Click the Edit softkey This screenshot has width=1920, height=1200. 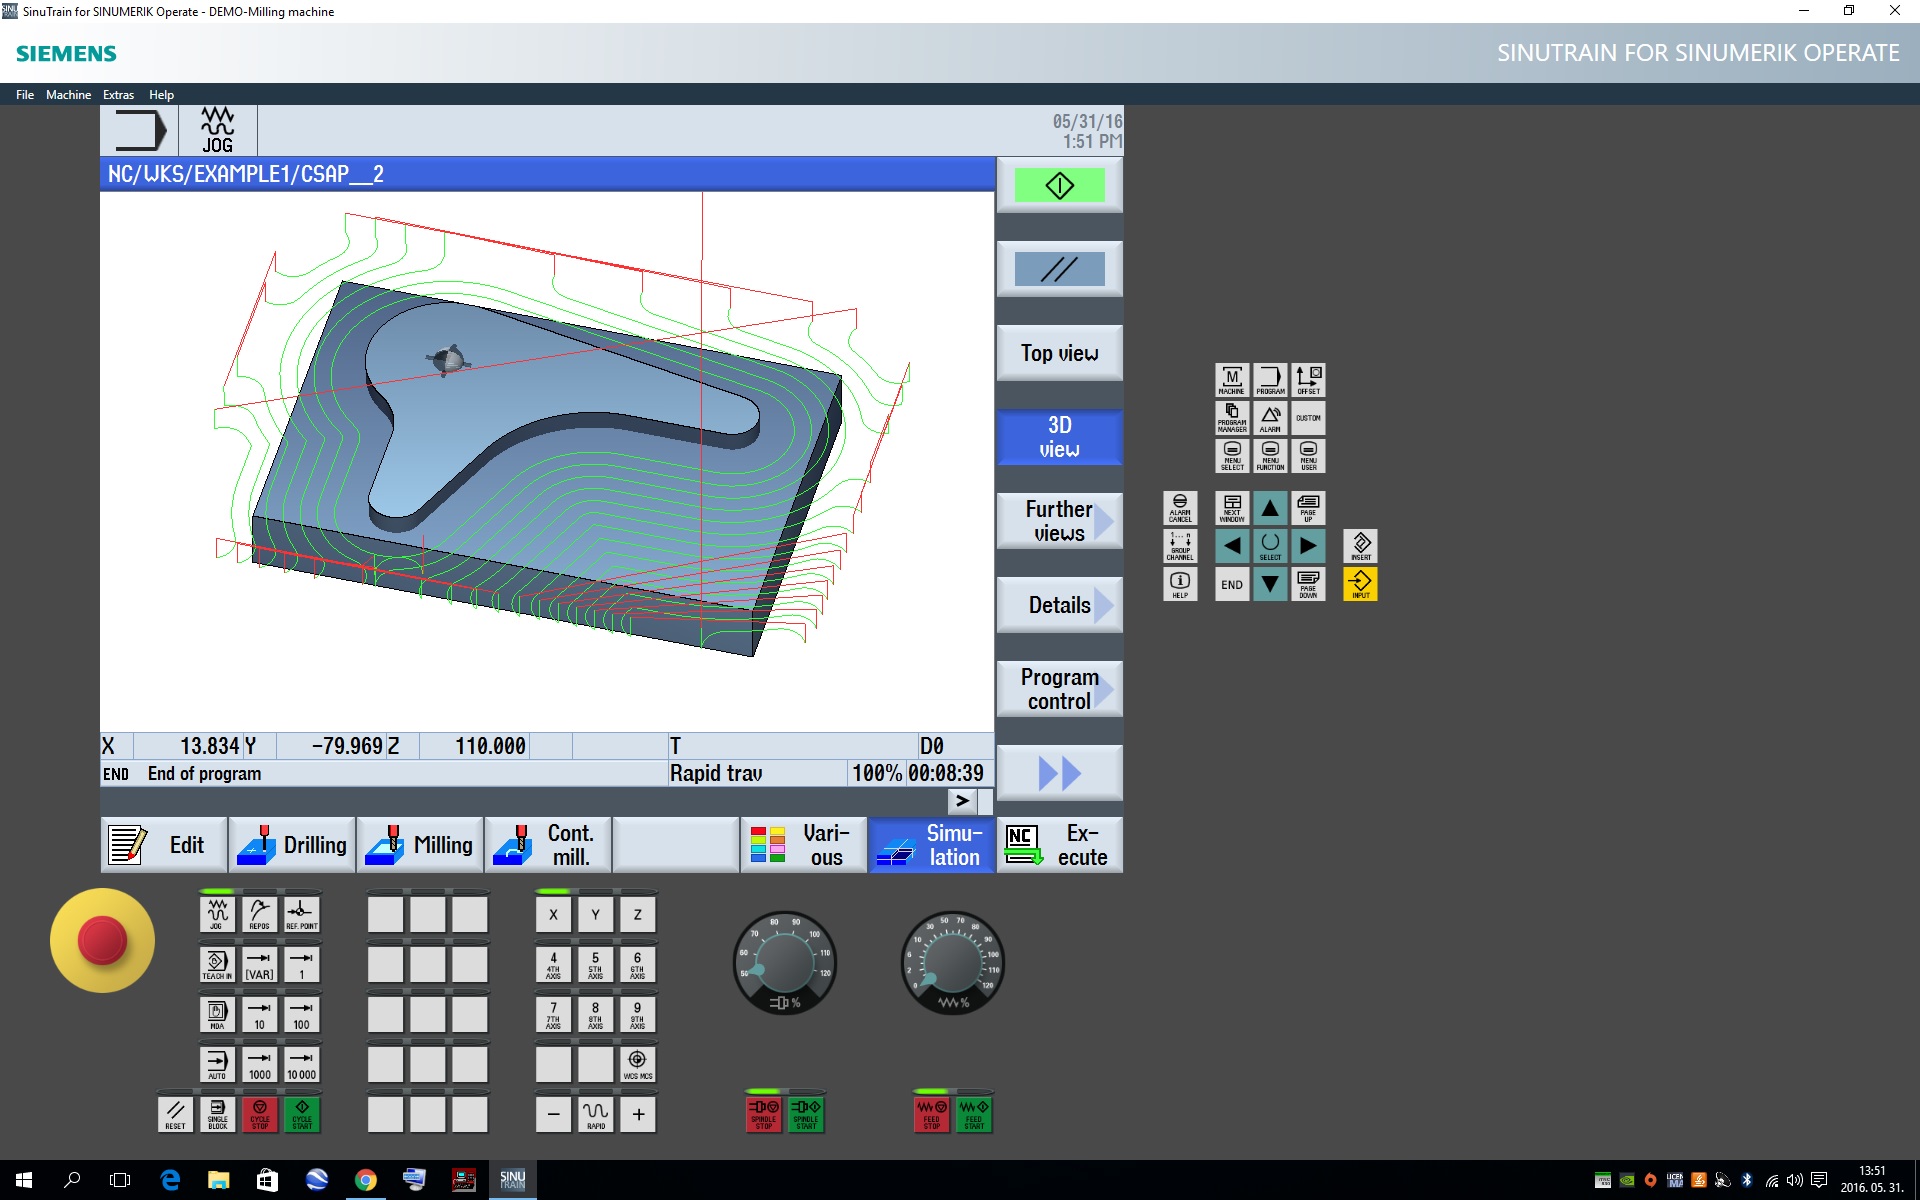pos(163,845)
